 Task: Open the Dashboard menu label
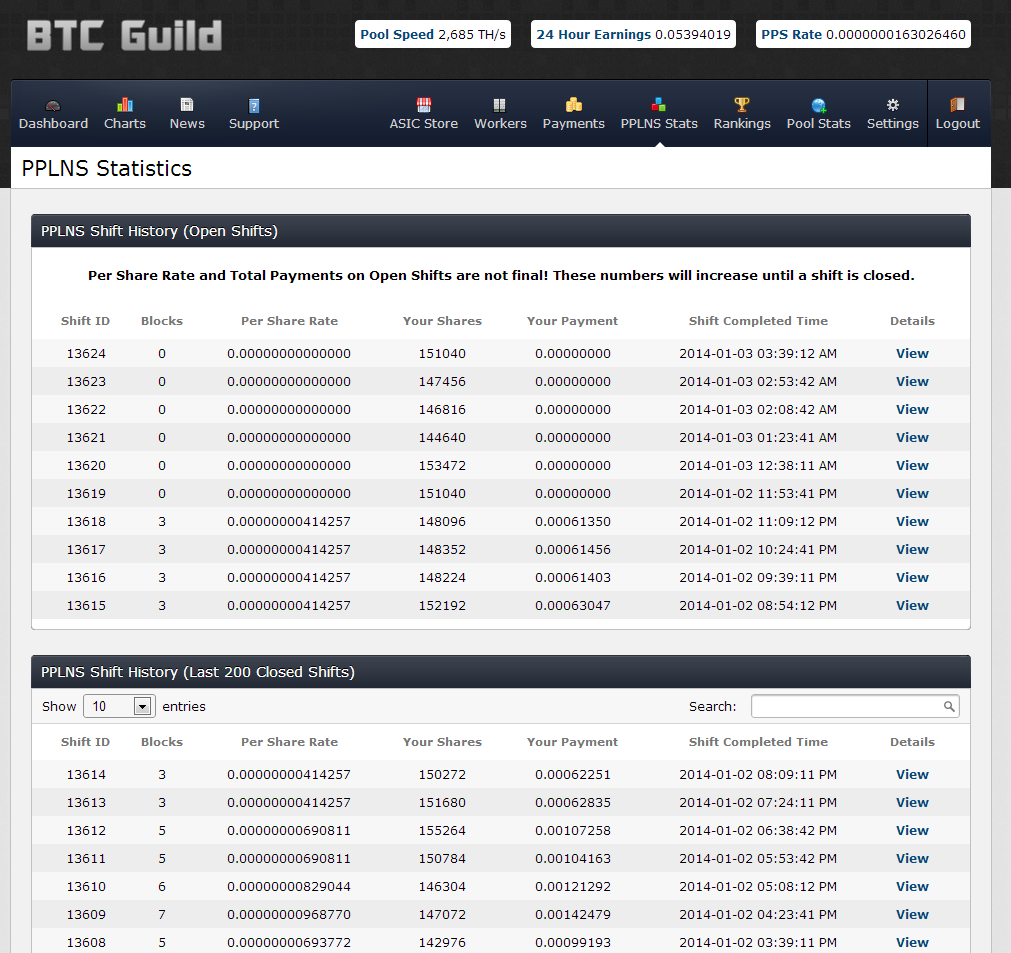[x=53, y=123]
